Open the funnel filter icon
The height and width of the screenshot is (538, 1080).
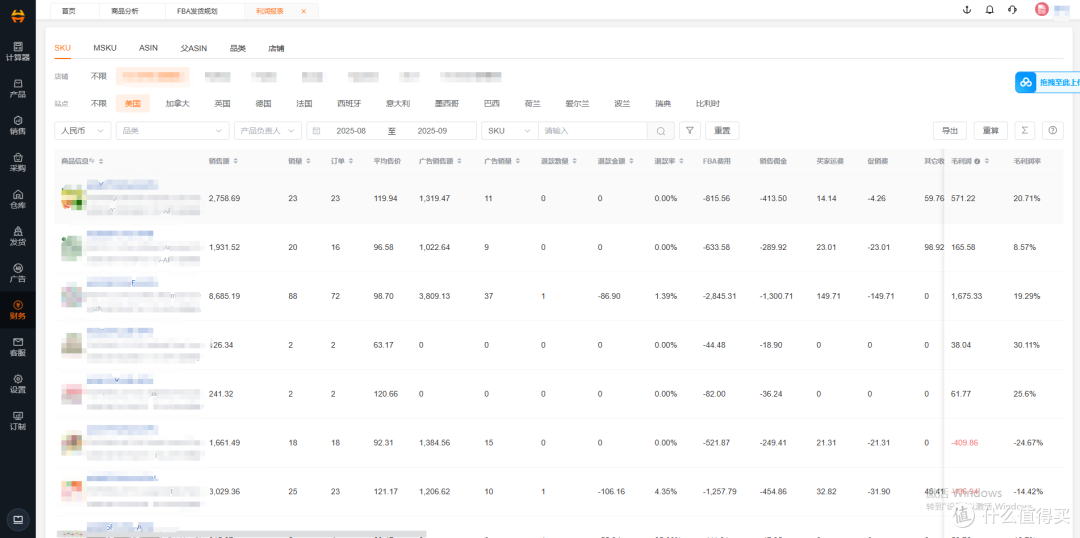tap(689, 131)
